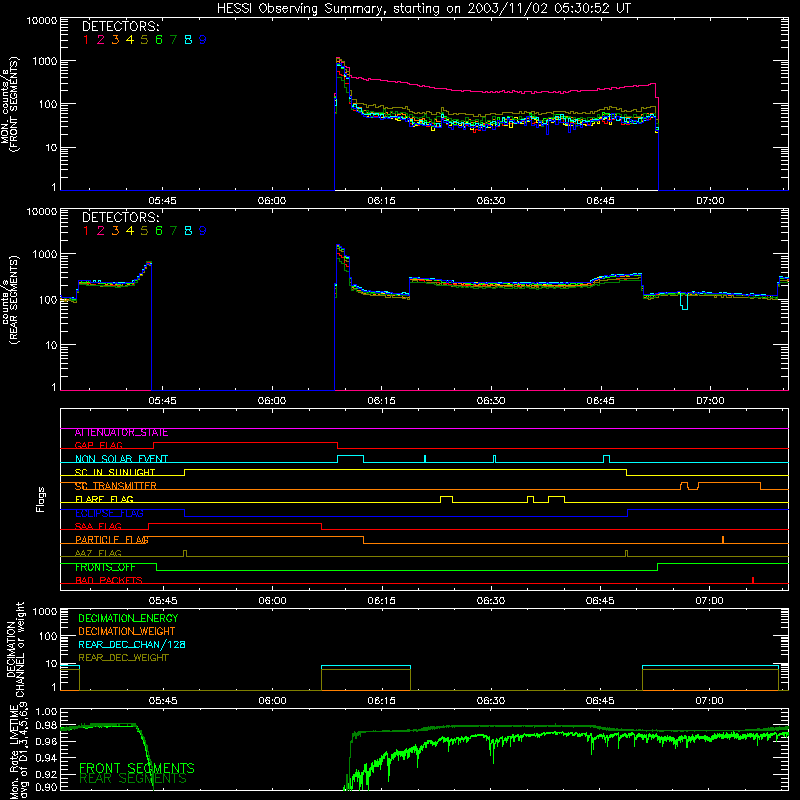Click A2Z_FLAG label

[x=98, y=553]
